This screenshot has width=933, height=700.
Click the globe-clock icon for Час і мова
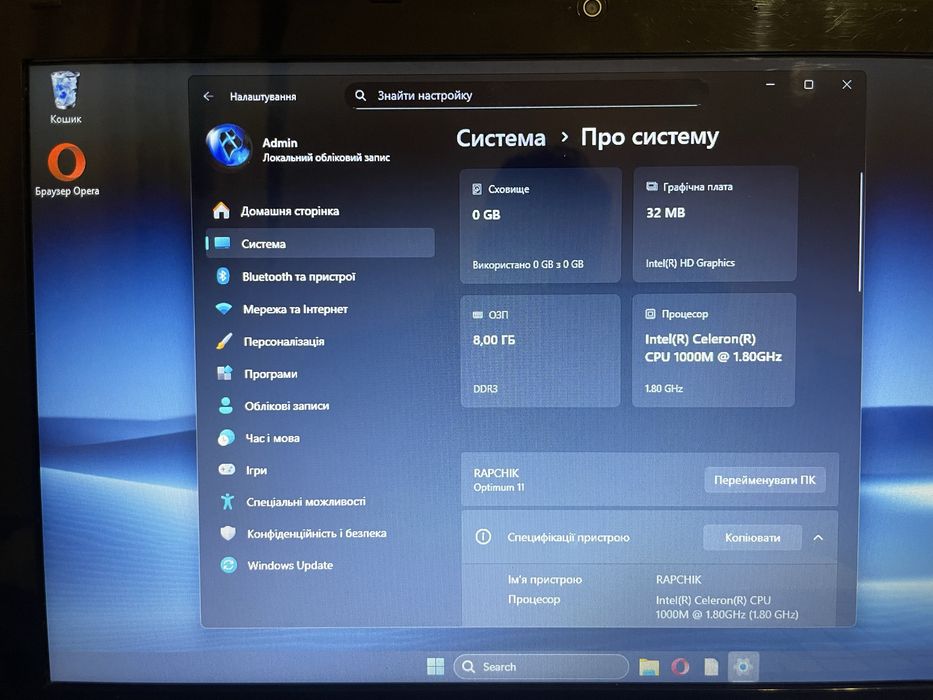226,438
